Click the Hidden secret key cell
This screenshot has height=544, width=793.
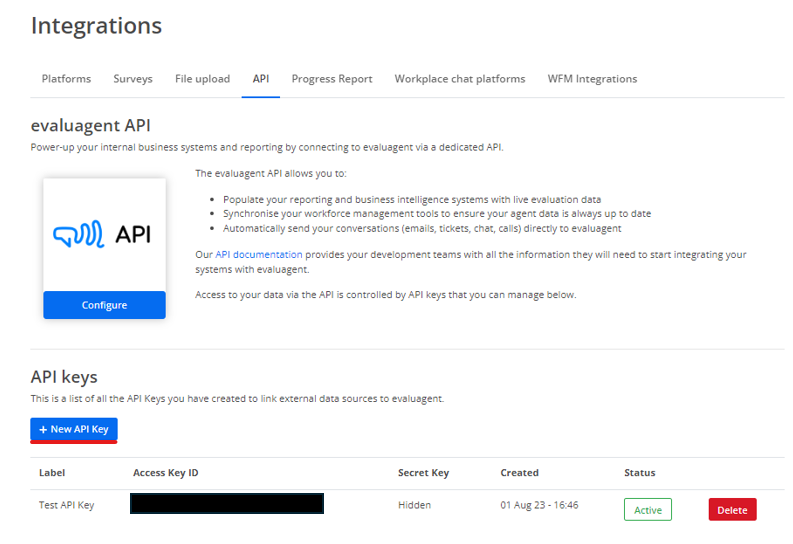tap(414, 505)
